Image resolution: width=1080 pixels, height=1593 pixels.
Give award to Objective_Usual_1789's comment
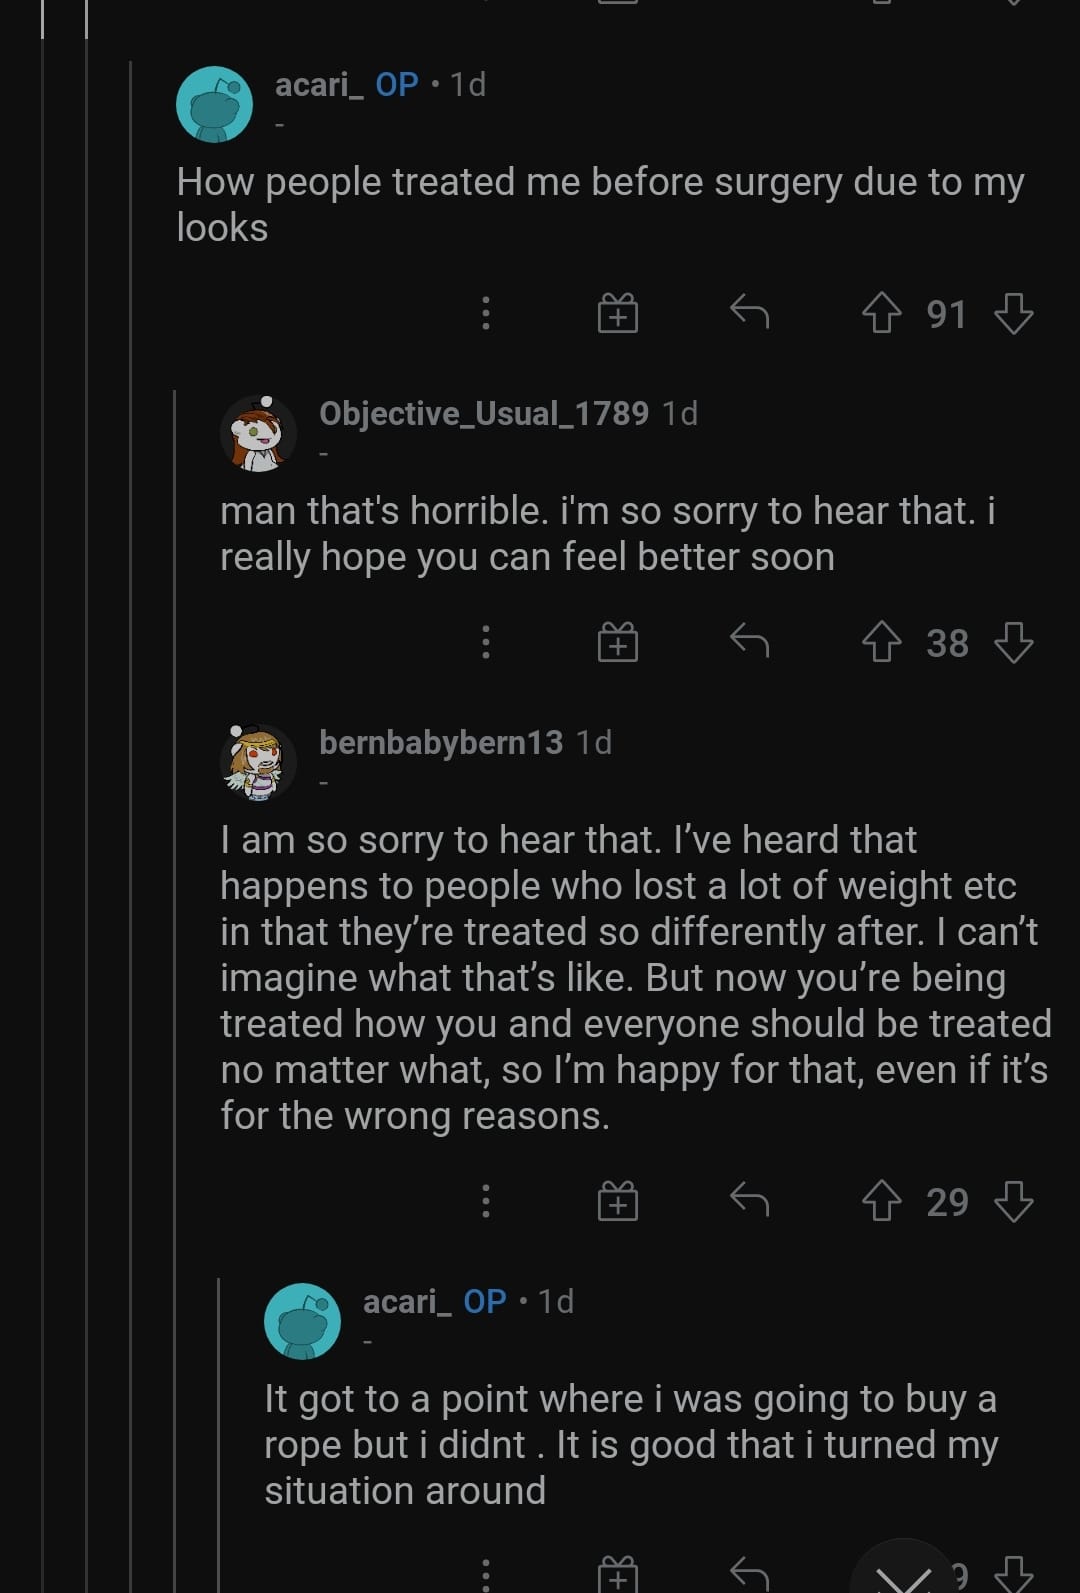coord(618,642)
